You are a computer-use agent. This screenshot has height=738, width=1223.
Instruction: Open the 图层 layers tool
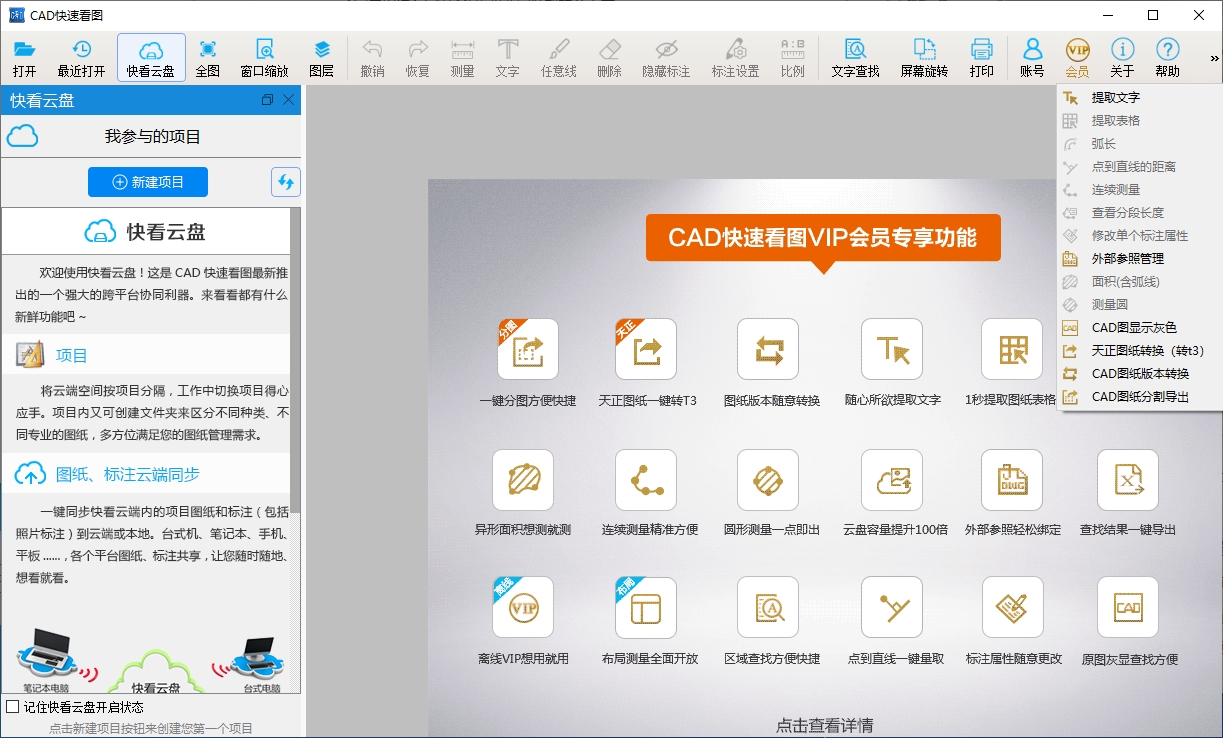tap(321, 58)
